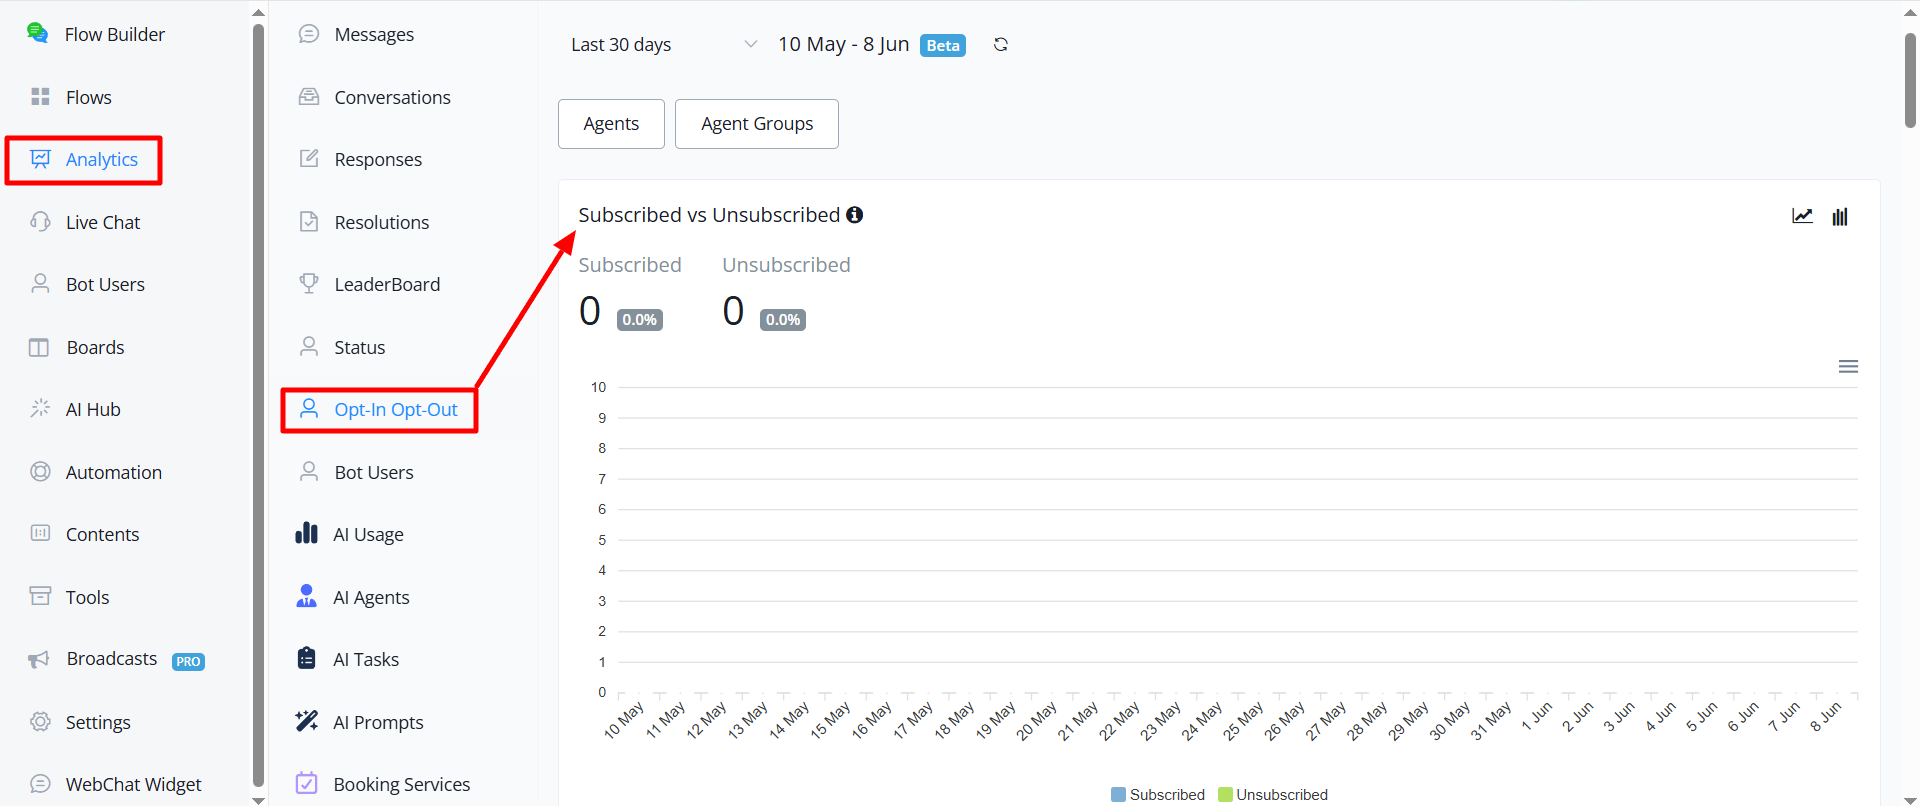Click the Unsubscribed 0.0% badge

click(783, 320)
